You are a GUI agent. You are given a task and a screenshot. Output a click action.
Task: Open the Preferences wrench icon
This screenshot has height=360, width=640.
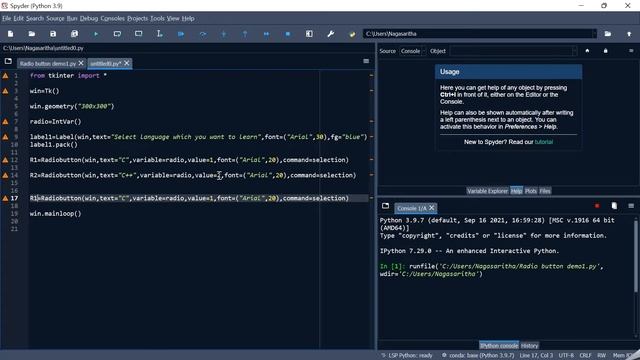pyautogui.click(x=331, y=34)
